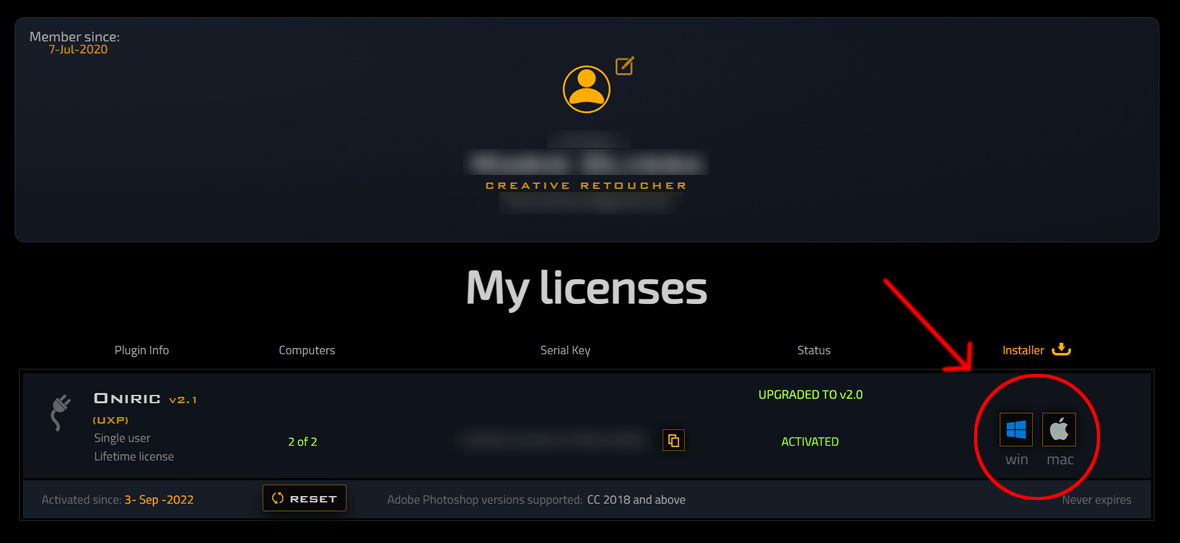The width and height of the screenshot is (1180, 543).
Task: Copy the serial key with copy icon
Action: [674, 440]
